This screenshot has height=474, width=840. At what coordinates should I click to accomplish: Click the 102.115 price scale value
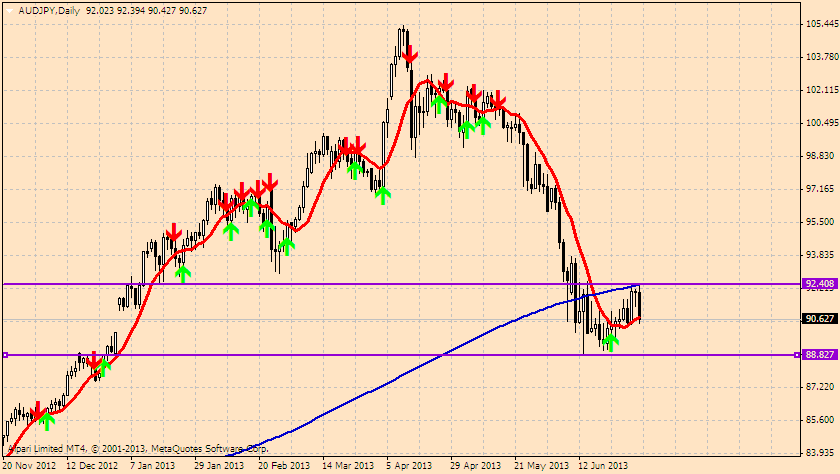[822, 90]
